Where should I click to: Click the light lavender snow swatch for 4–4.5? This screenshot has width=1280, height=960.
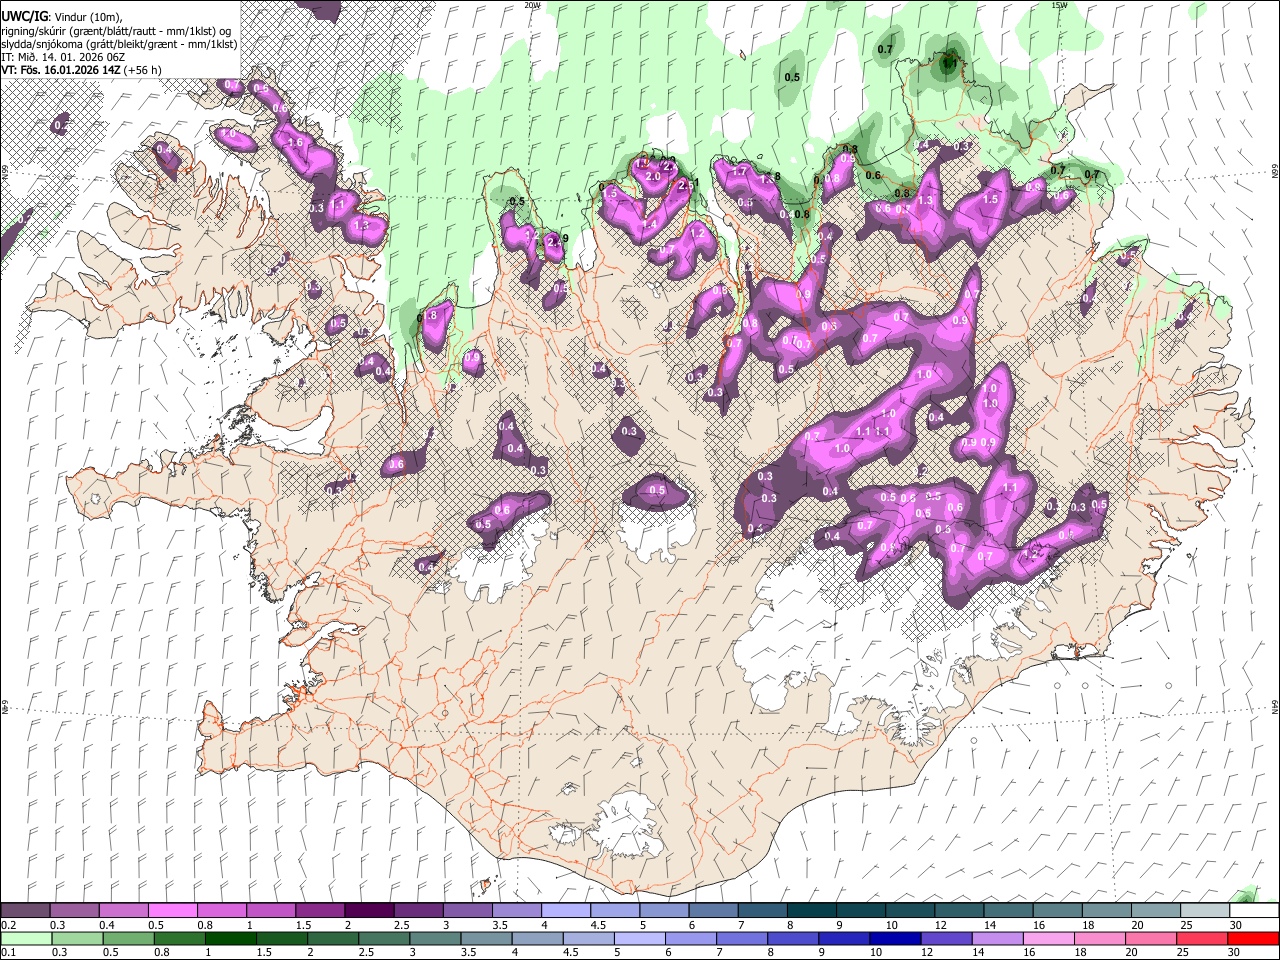click(x=565, y=910)
